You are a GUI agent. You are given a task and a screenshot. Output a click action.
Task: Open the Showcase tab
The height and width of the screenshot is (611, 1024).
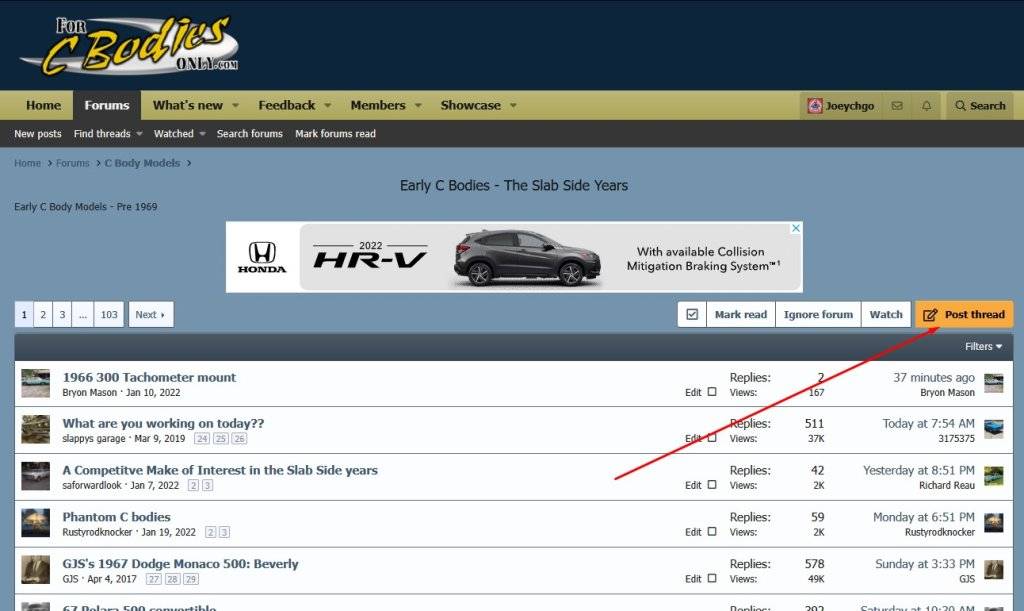point(470,106)
